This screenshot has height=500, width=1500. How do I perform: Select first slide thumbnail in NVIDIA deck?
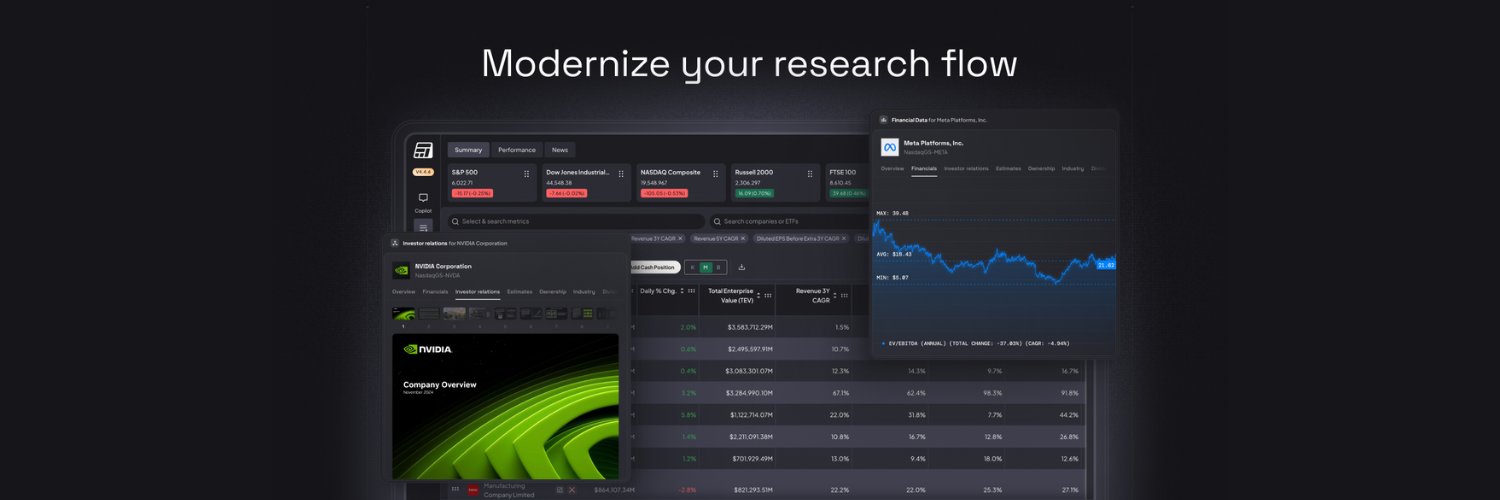403,313
